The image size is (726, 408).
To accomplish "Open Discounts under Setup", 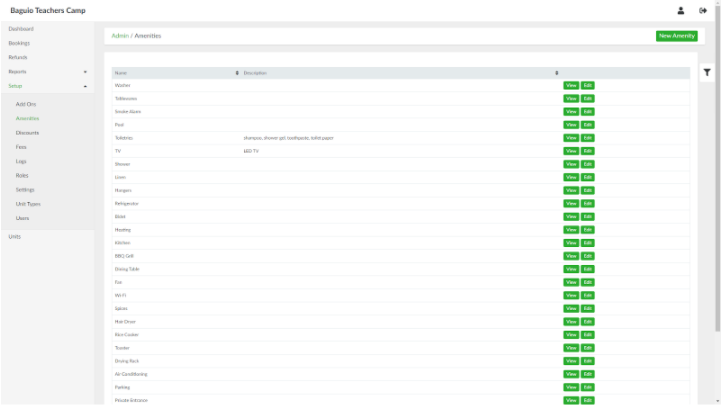I will [x=27, y=133].
